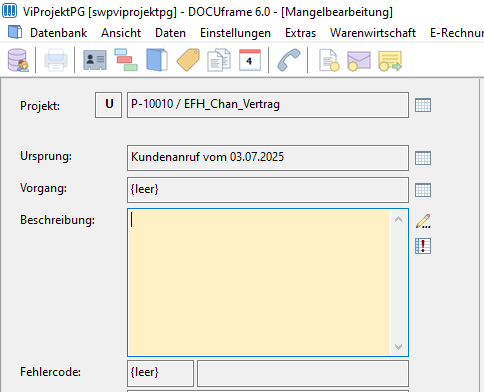Viewport: 484px width, 392px height.
Task: Open the selection list beside the Vorgang field
Action: pos(423,190)
